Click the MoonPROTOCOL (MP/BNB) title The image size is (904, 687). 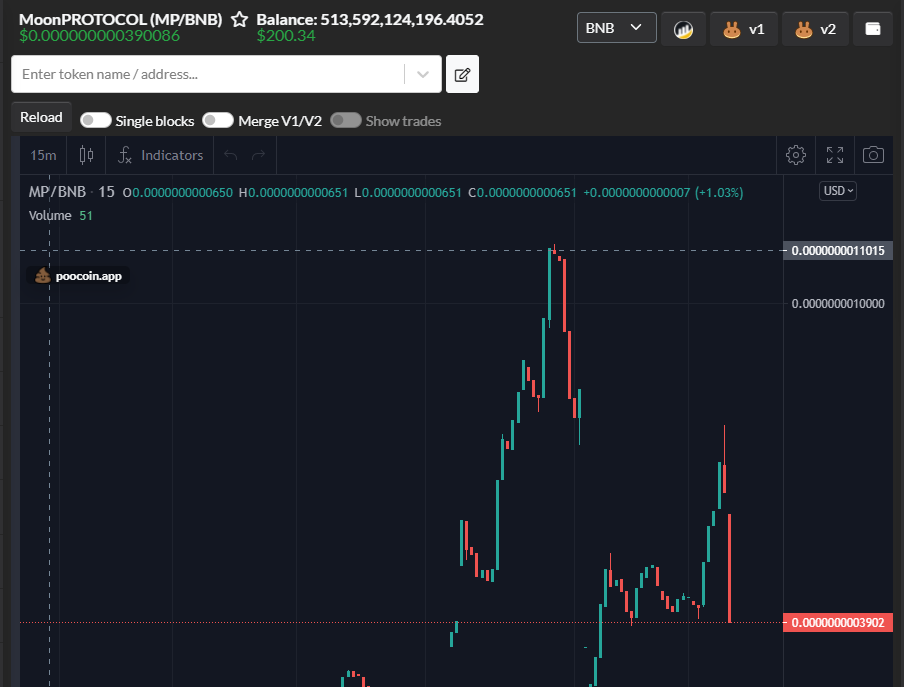click(x=120, y=20)
